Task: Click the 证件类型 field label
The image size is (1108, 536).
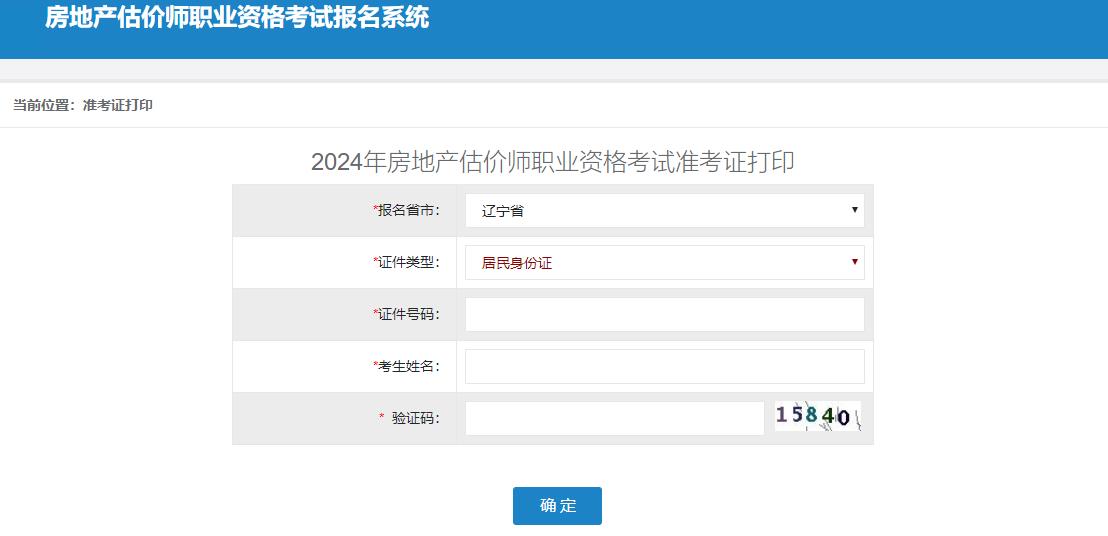Action: click(x=408, y=263)
